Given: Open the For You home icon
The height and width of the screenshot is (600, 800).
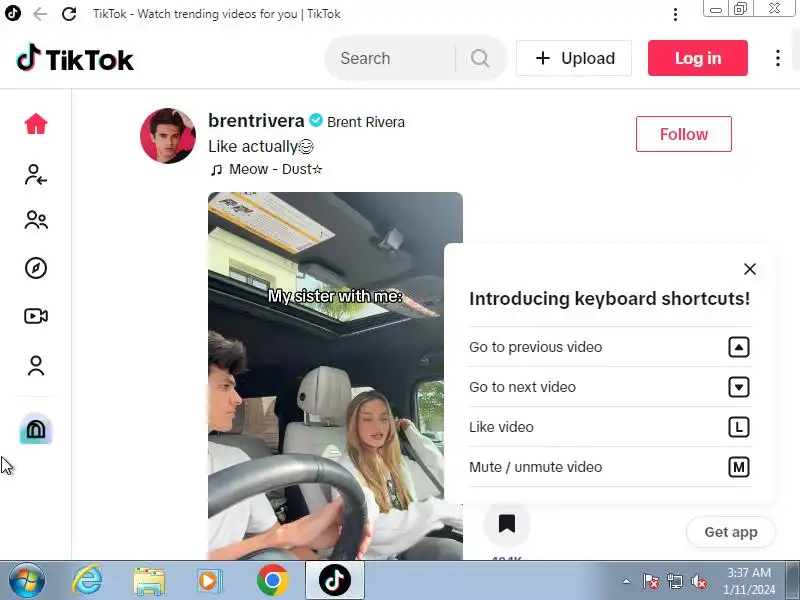Looking at the screenshot, I should click(36, 124).
